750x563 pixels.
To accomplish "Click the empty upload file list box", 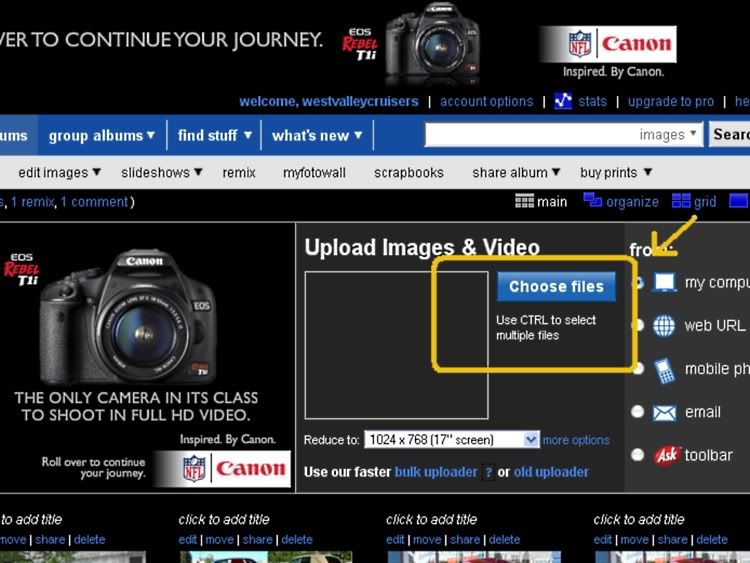I will pos(397,345).
